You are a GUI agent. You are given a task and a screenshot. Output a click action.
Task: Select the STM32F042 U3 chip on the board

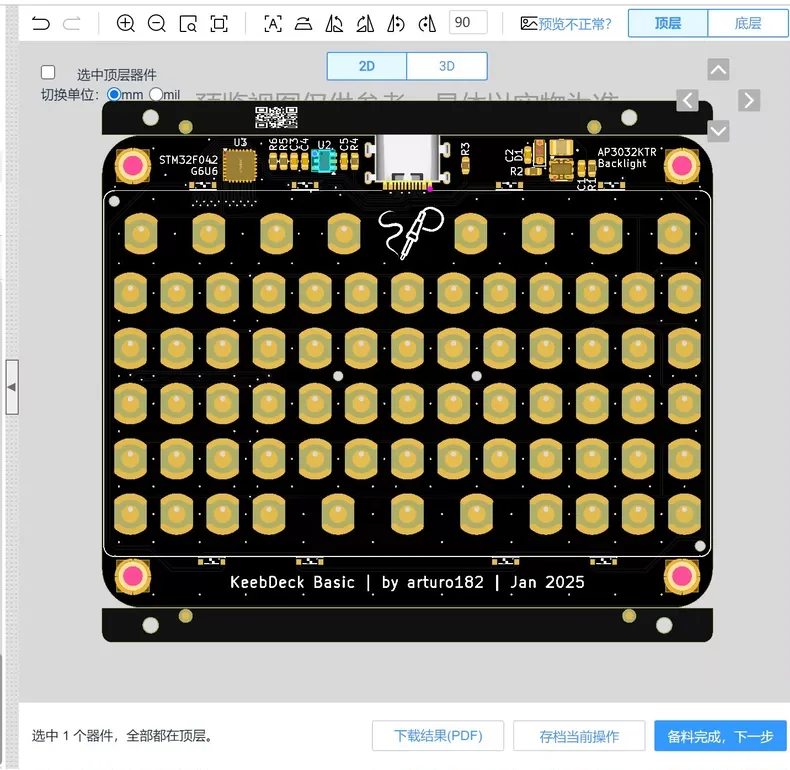pyautogui.click(x=240, y=165)
